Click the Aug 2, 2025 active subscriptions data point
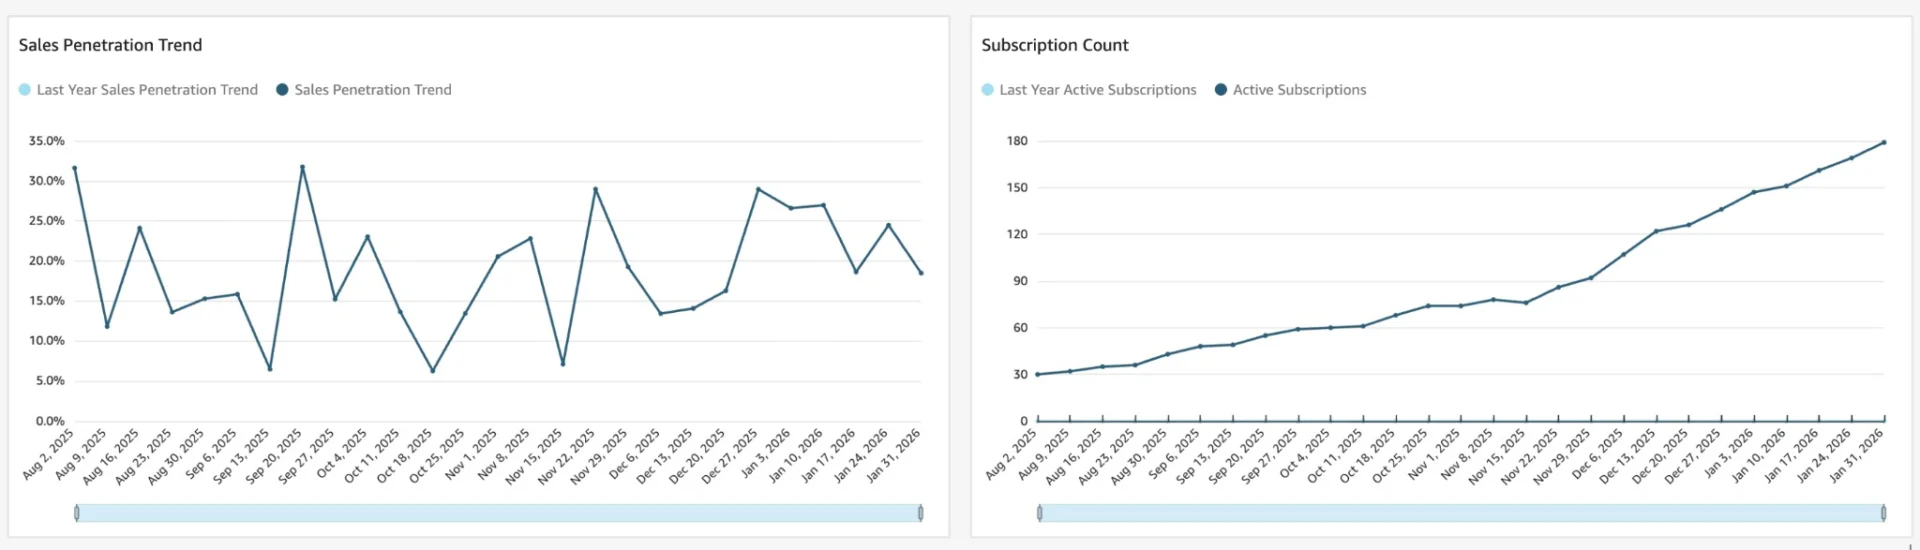Viewport: 1920px width, 550px height. pyautogui.click(x=1038, y=374)
